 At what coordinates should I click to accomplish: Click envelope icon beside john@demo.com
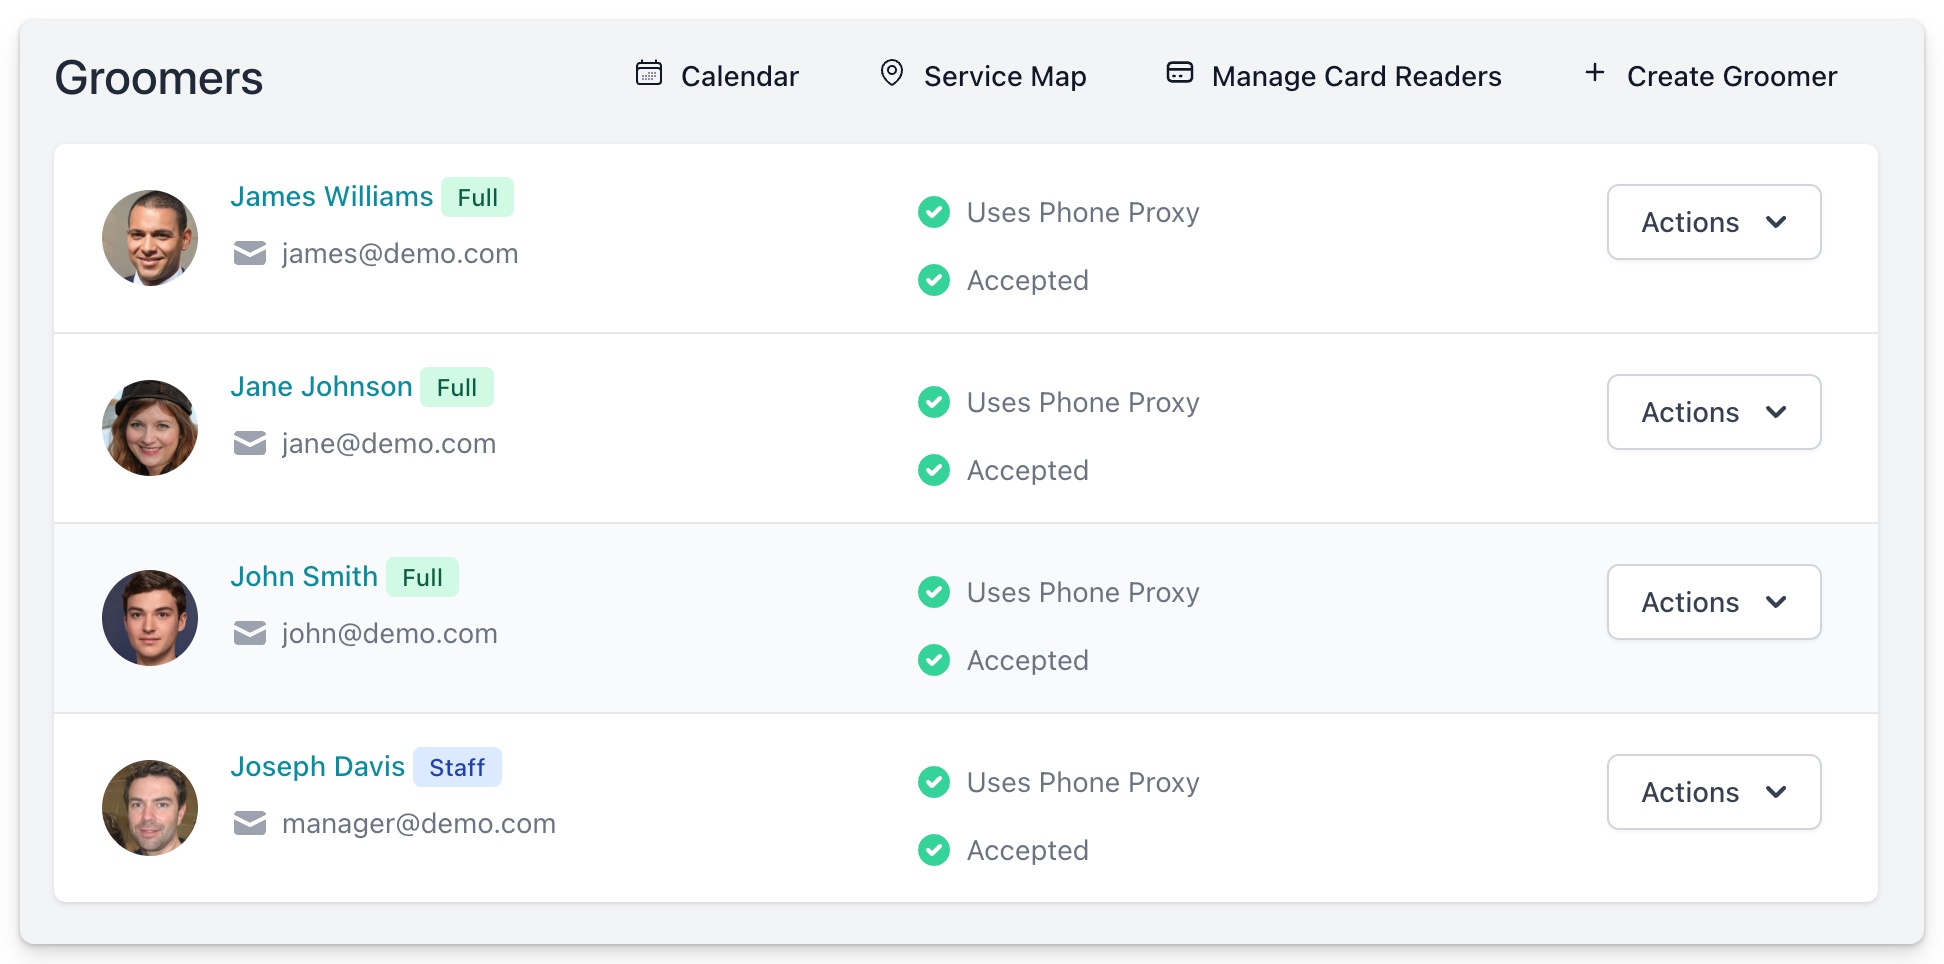click(250, 634)
